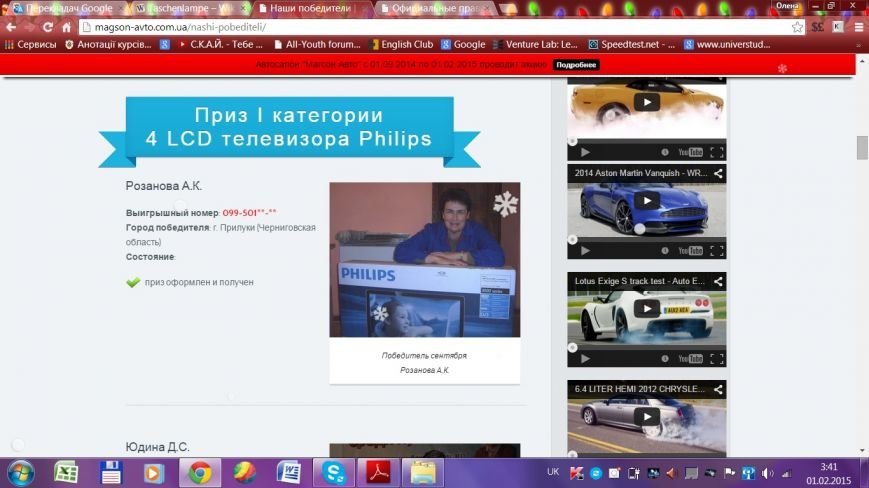Open the Windows Start button
Image resolution: width=869 pixels, height=488 pixels.
[x=21, y=473]
